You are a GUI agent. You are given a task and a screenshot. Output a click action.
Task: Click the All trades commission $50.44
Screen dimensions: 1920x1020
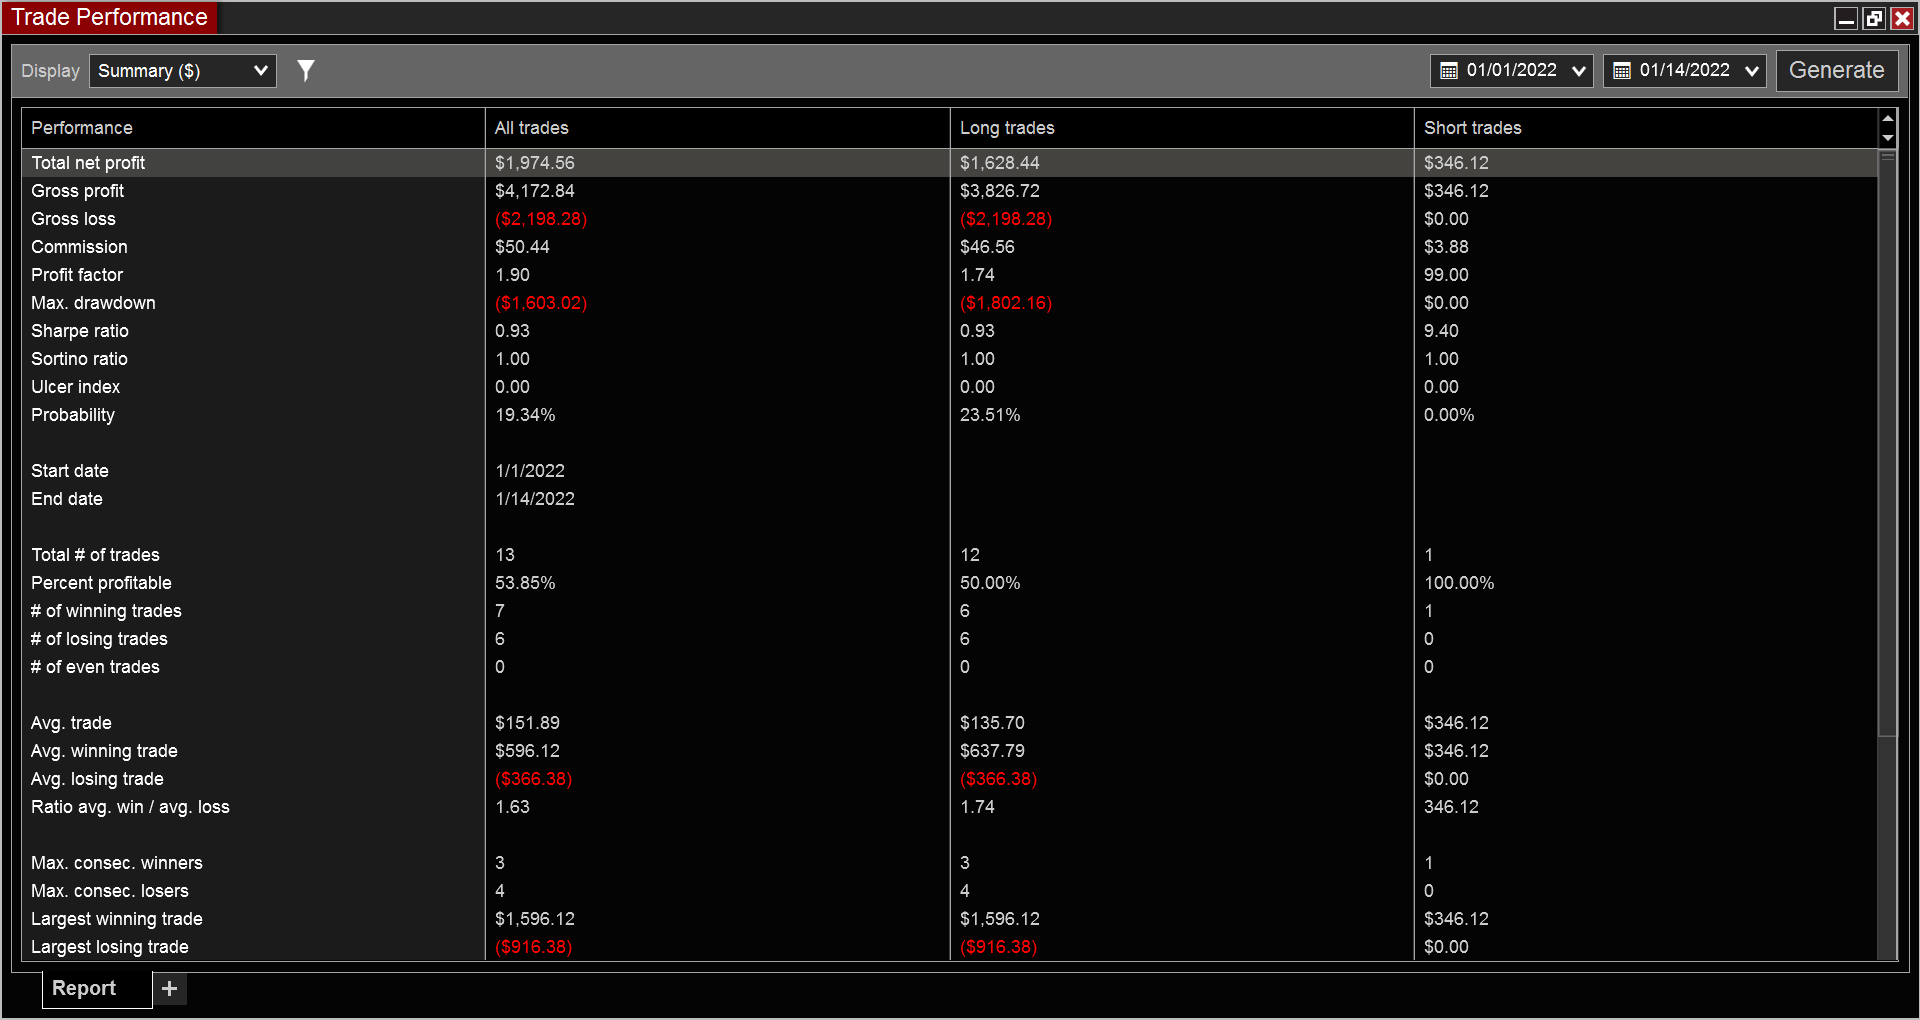[522, 247]
